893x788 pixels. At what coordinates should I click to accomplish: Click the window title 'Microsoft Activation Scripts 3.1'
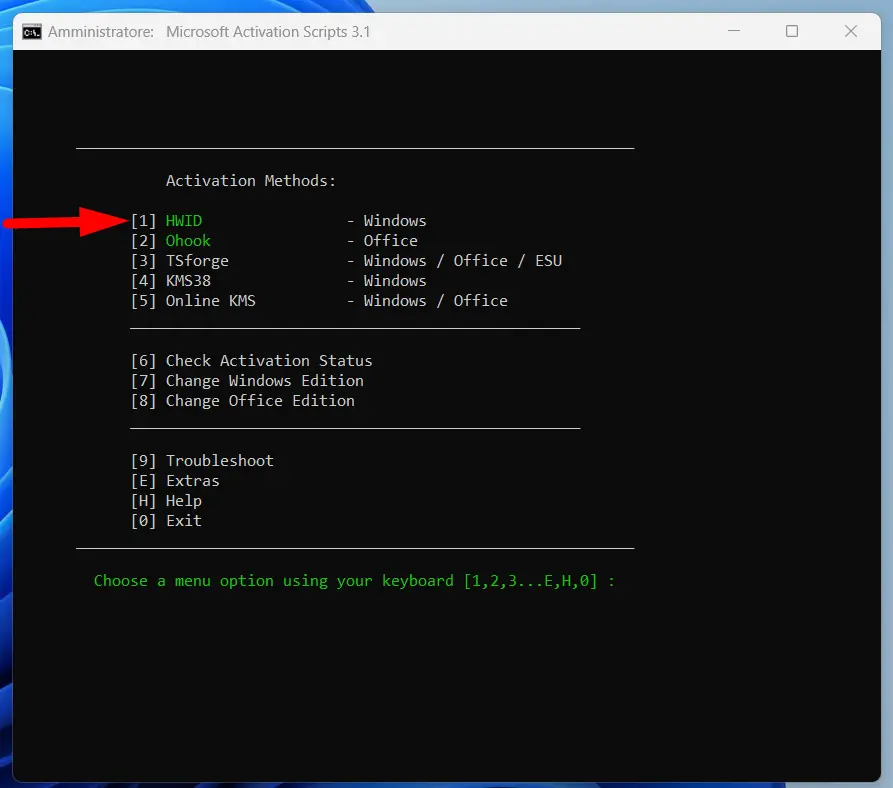click(268, 32)
